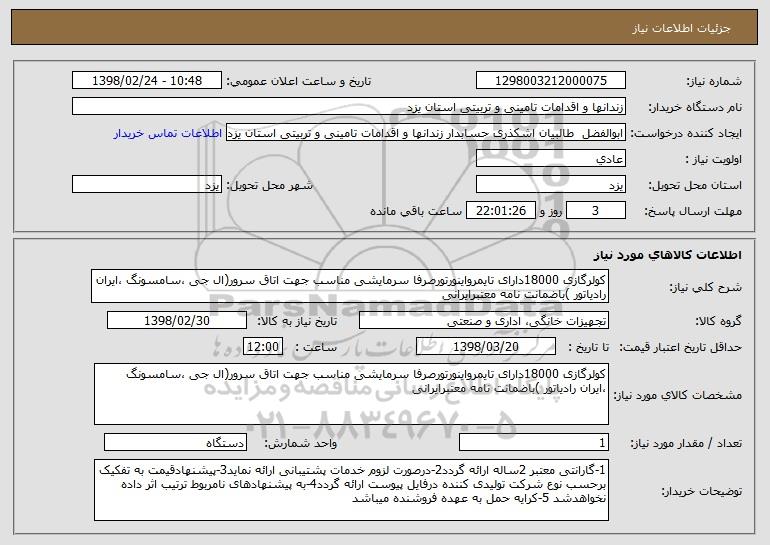
Task: Click the مشخصات کالای مورد نیاز text area
Action: [351, 394]
